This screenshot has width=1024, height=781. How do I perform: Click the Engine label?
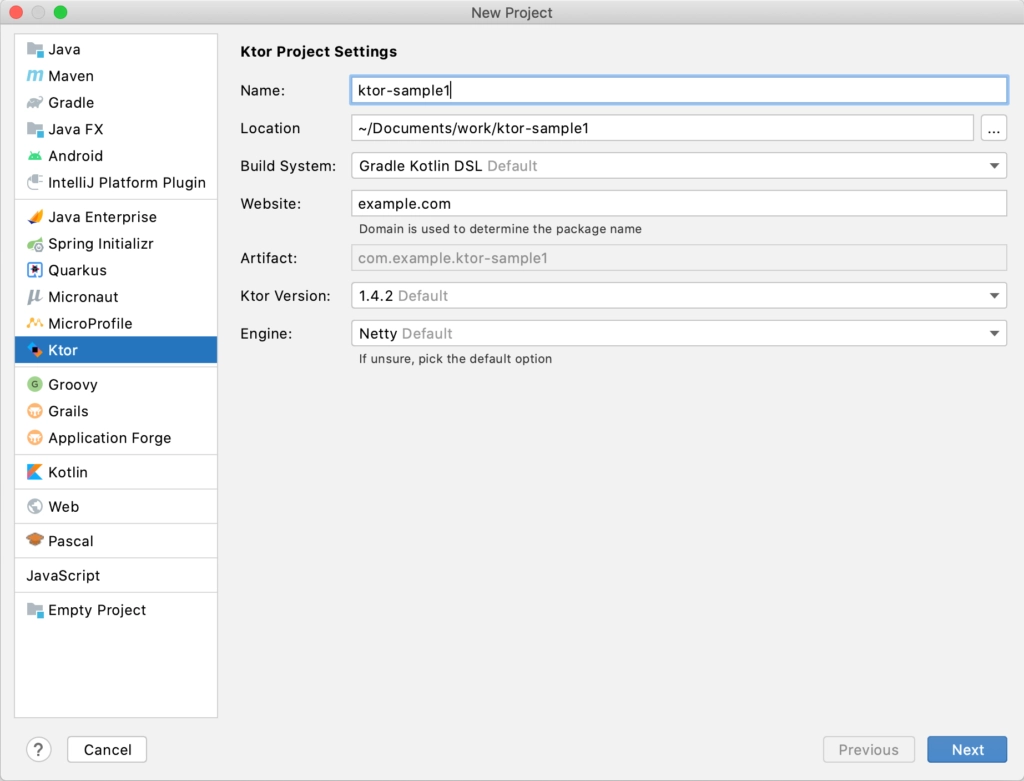coord(266,334)
